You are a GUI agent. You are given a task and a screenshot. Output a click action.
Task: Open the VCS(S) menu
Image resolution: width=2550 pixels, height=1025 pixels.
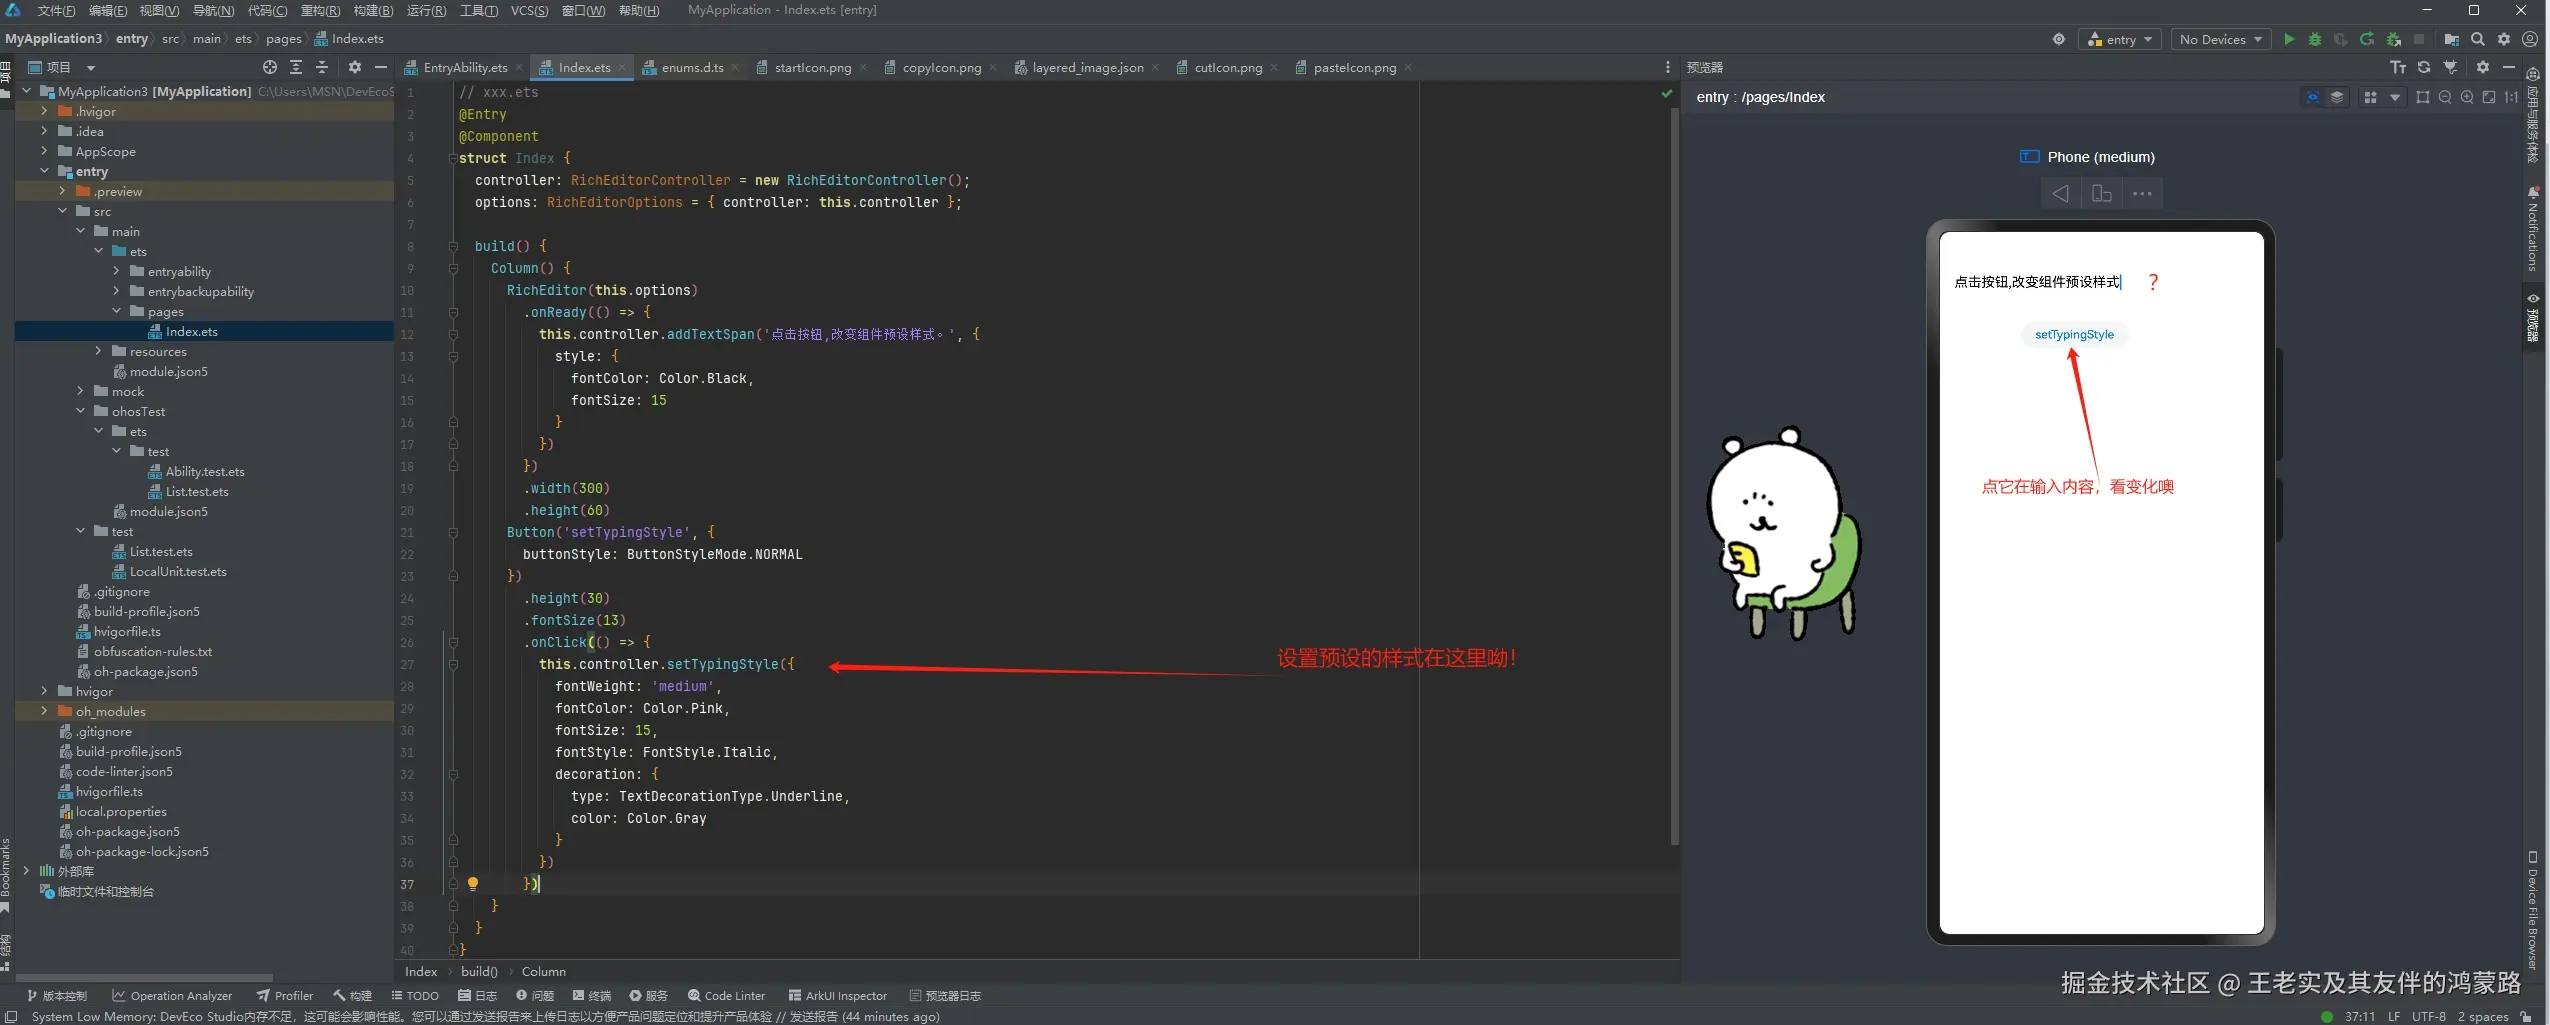point(529,10)
